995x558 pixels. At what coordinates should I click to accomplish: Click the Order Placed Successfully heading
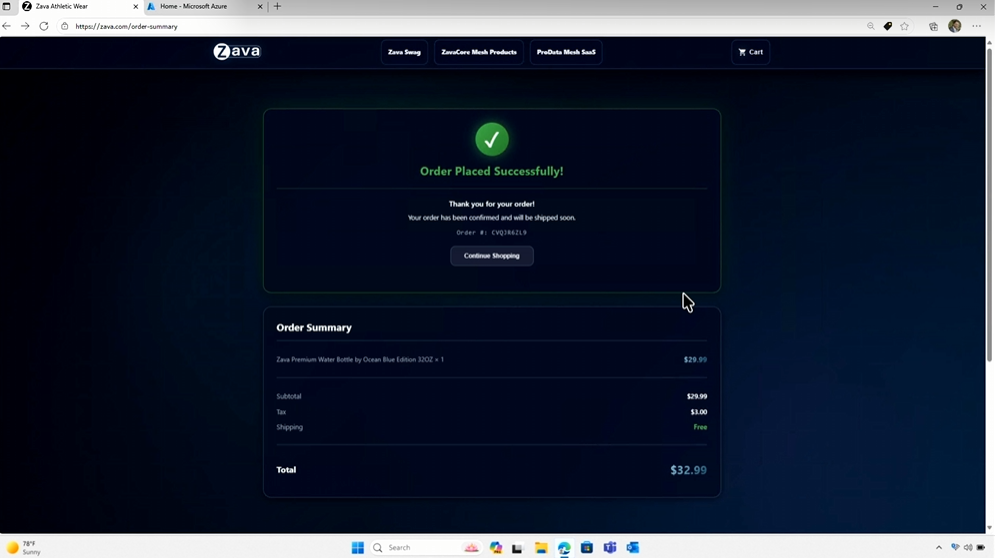click(x=492, y=171)
